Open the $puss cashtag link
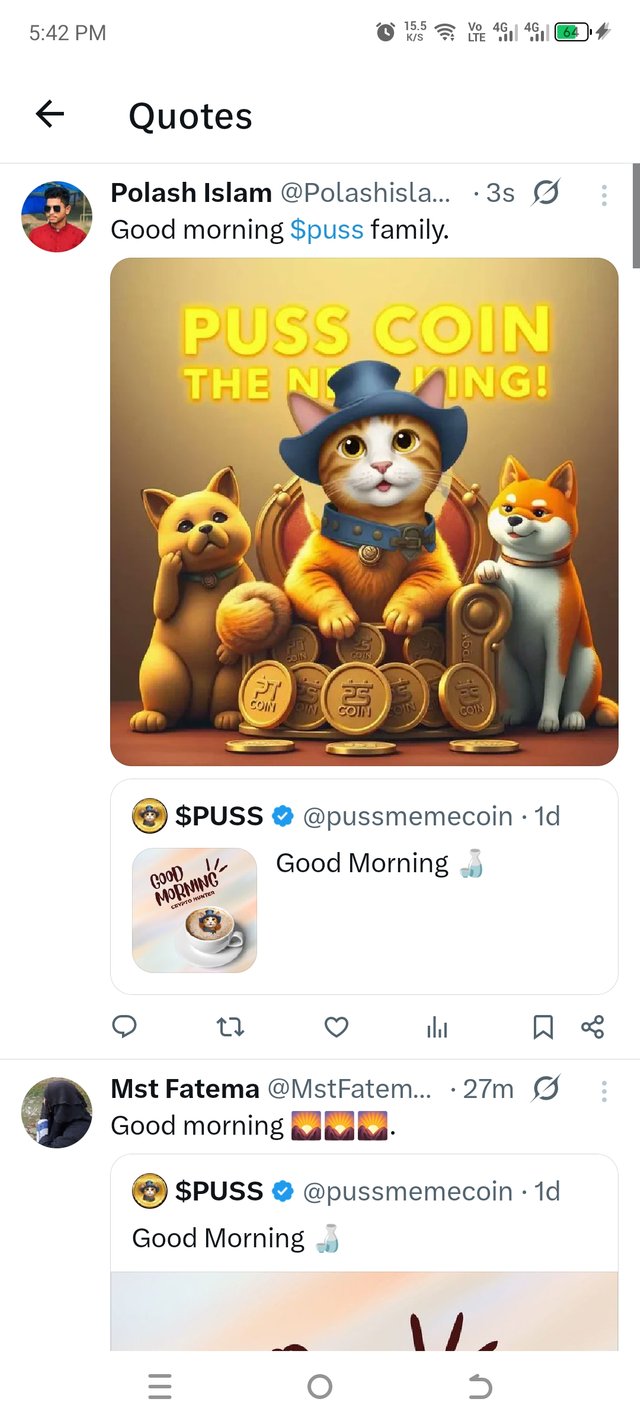The height and width of the screenshot is (1422, 640). (x=326, y=230)
